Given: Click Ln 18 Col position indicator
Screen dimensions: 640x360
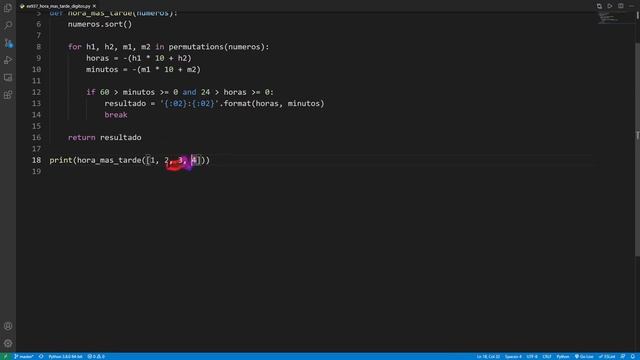Looking at the screenshot, I should tap(488, 356).
